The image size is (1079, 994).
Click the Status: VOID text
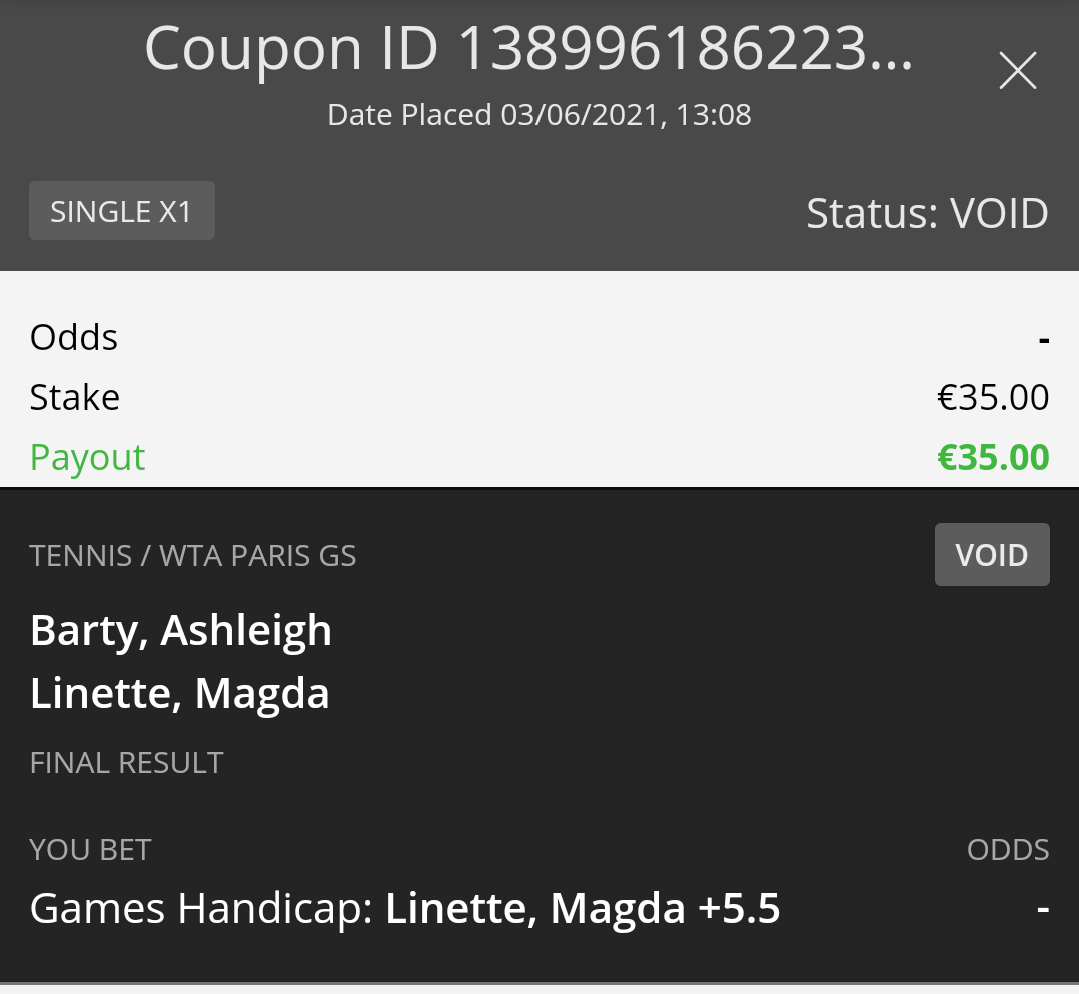click(927, 213)
